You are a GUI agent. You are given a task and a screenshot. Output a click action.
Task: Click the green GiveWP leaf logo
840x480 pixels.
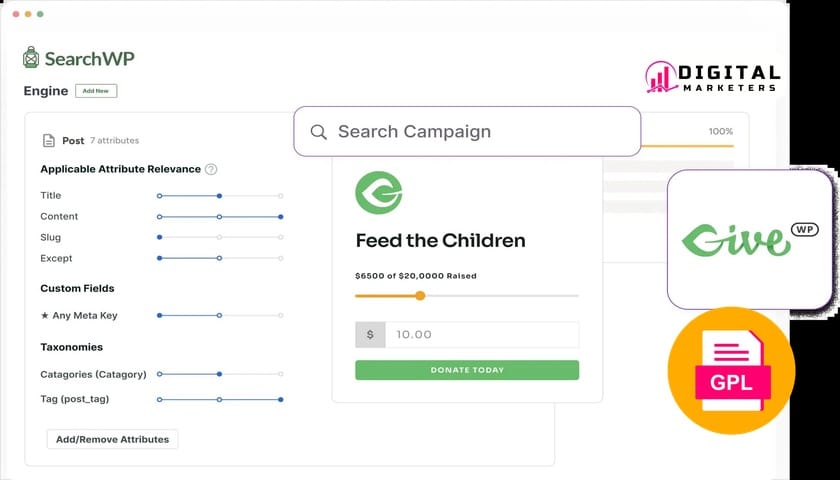point(379,193)
